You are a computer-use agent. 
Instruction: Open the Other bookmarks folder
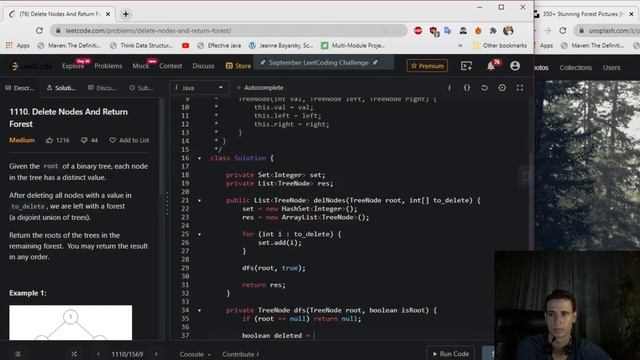click(500, 45)
